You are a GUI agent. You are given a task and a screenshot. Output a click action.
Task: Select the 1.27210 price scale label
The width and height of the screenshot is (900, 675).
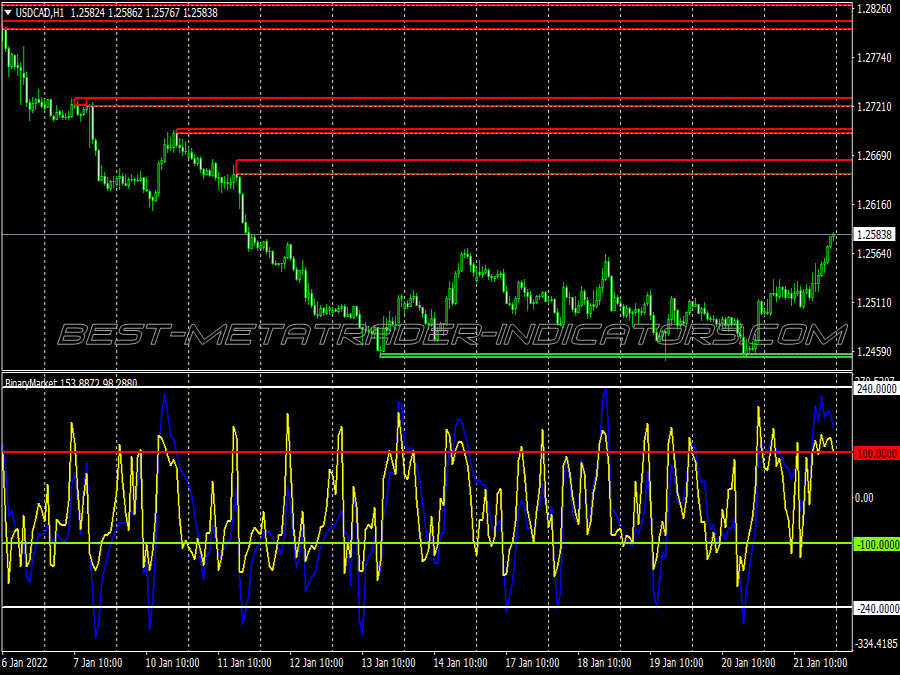874,107
